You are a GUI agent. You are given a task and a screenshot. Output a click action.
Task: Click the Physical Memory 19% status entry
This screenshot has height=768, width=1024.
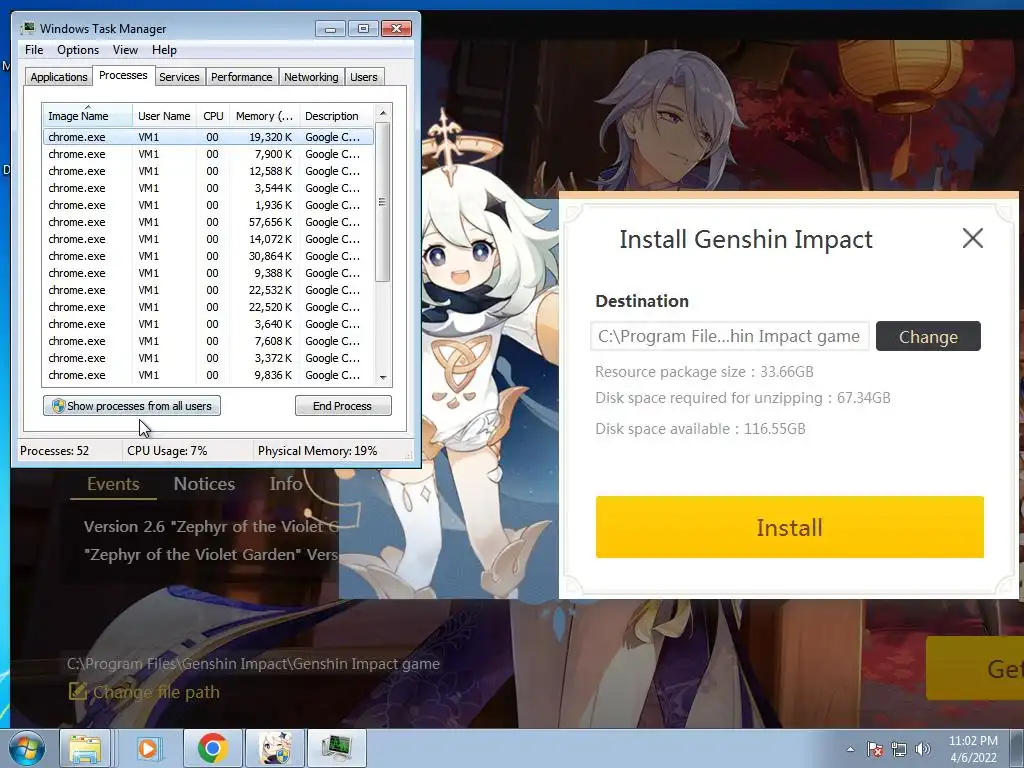coord(317,451)
